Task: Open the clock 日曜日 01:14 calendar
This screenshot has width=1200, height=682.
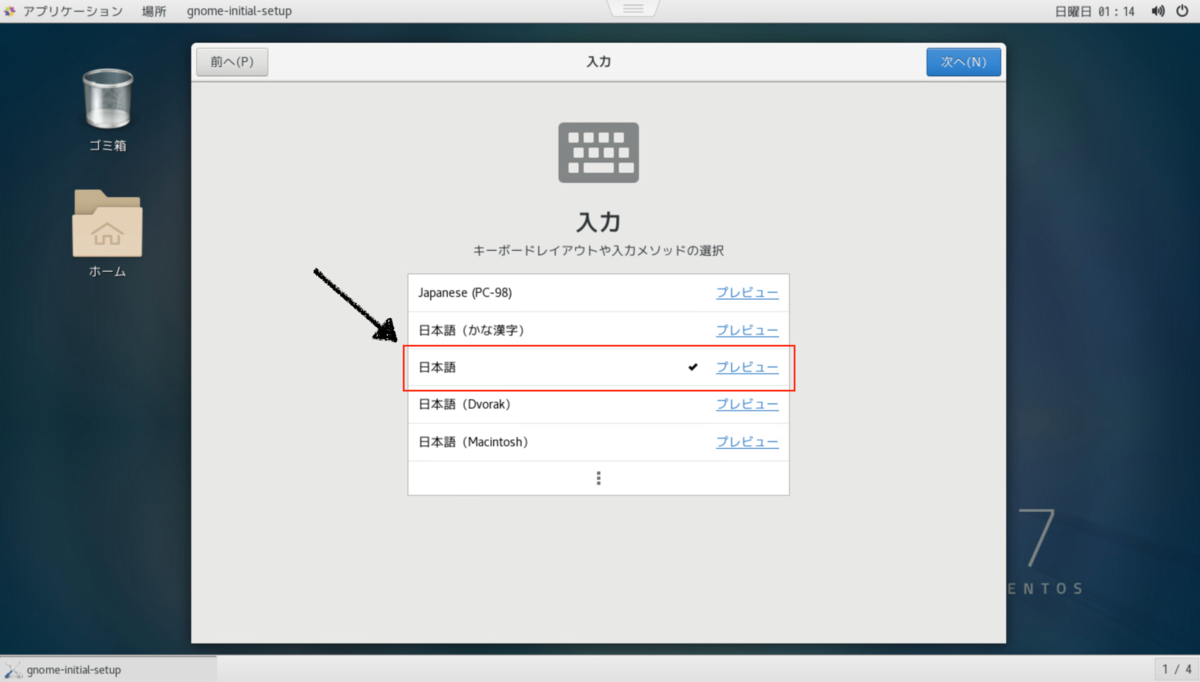Action: [1095, 11]
